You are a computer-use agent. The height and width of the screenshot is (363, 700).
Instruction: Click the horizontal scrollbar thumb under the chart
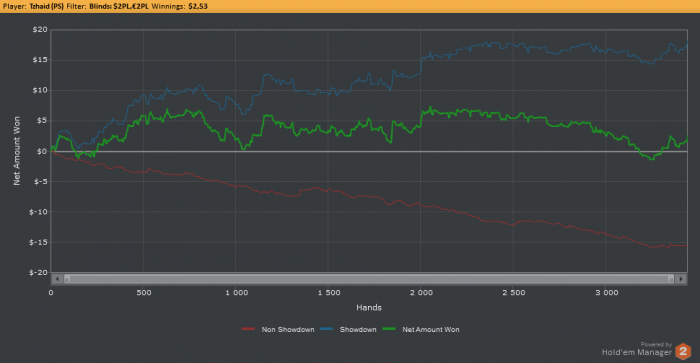coord(369,279)
